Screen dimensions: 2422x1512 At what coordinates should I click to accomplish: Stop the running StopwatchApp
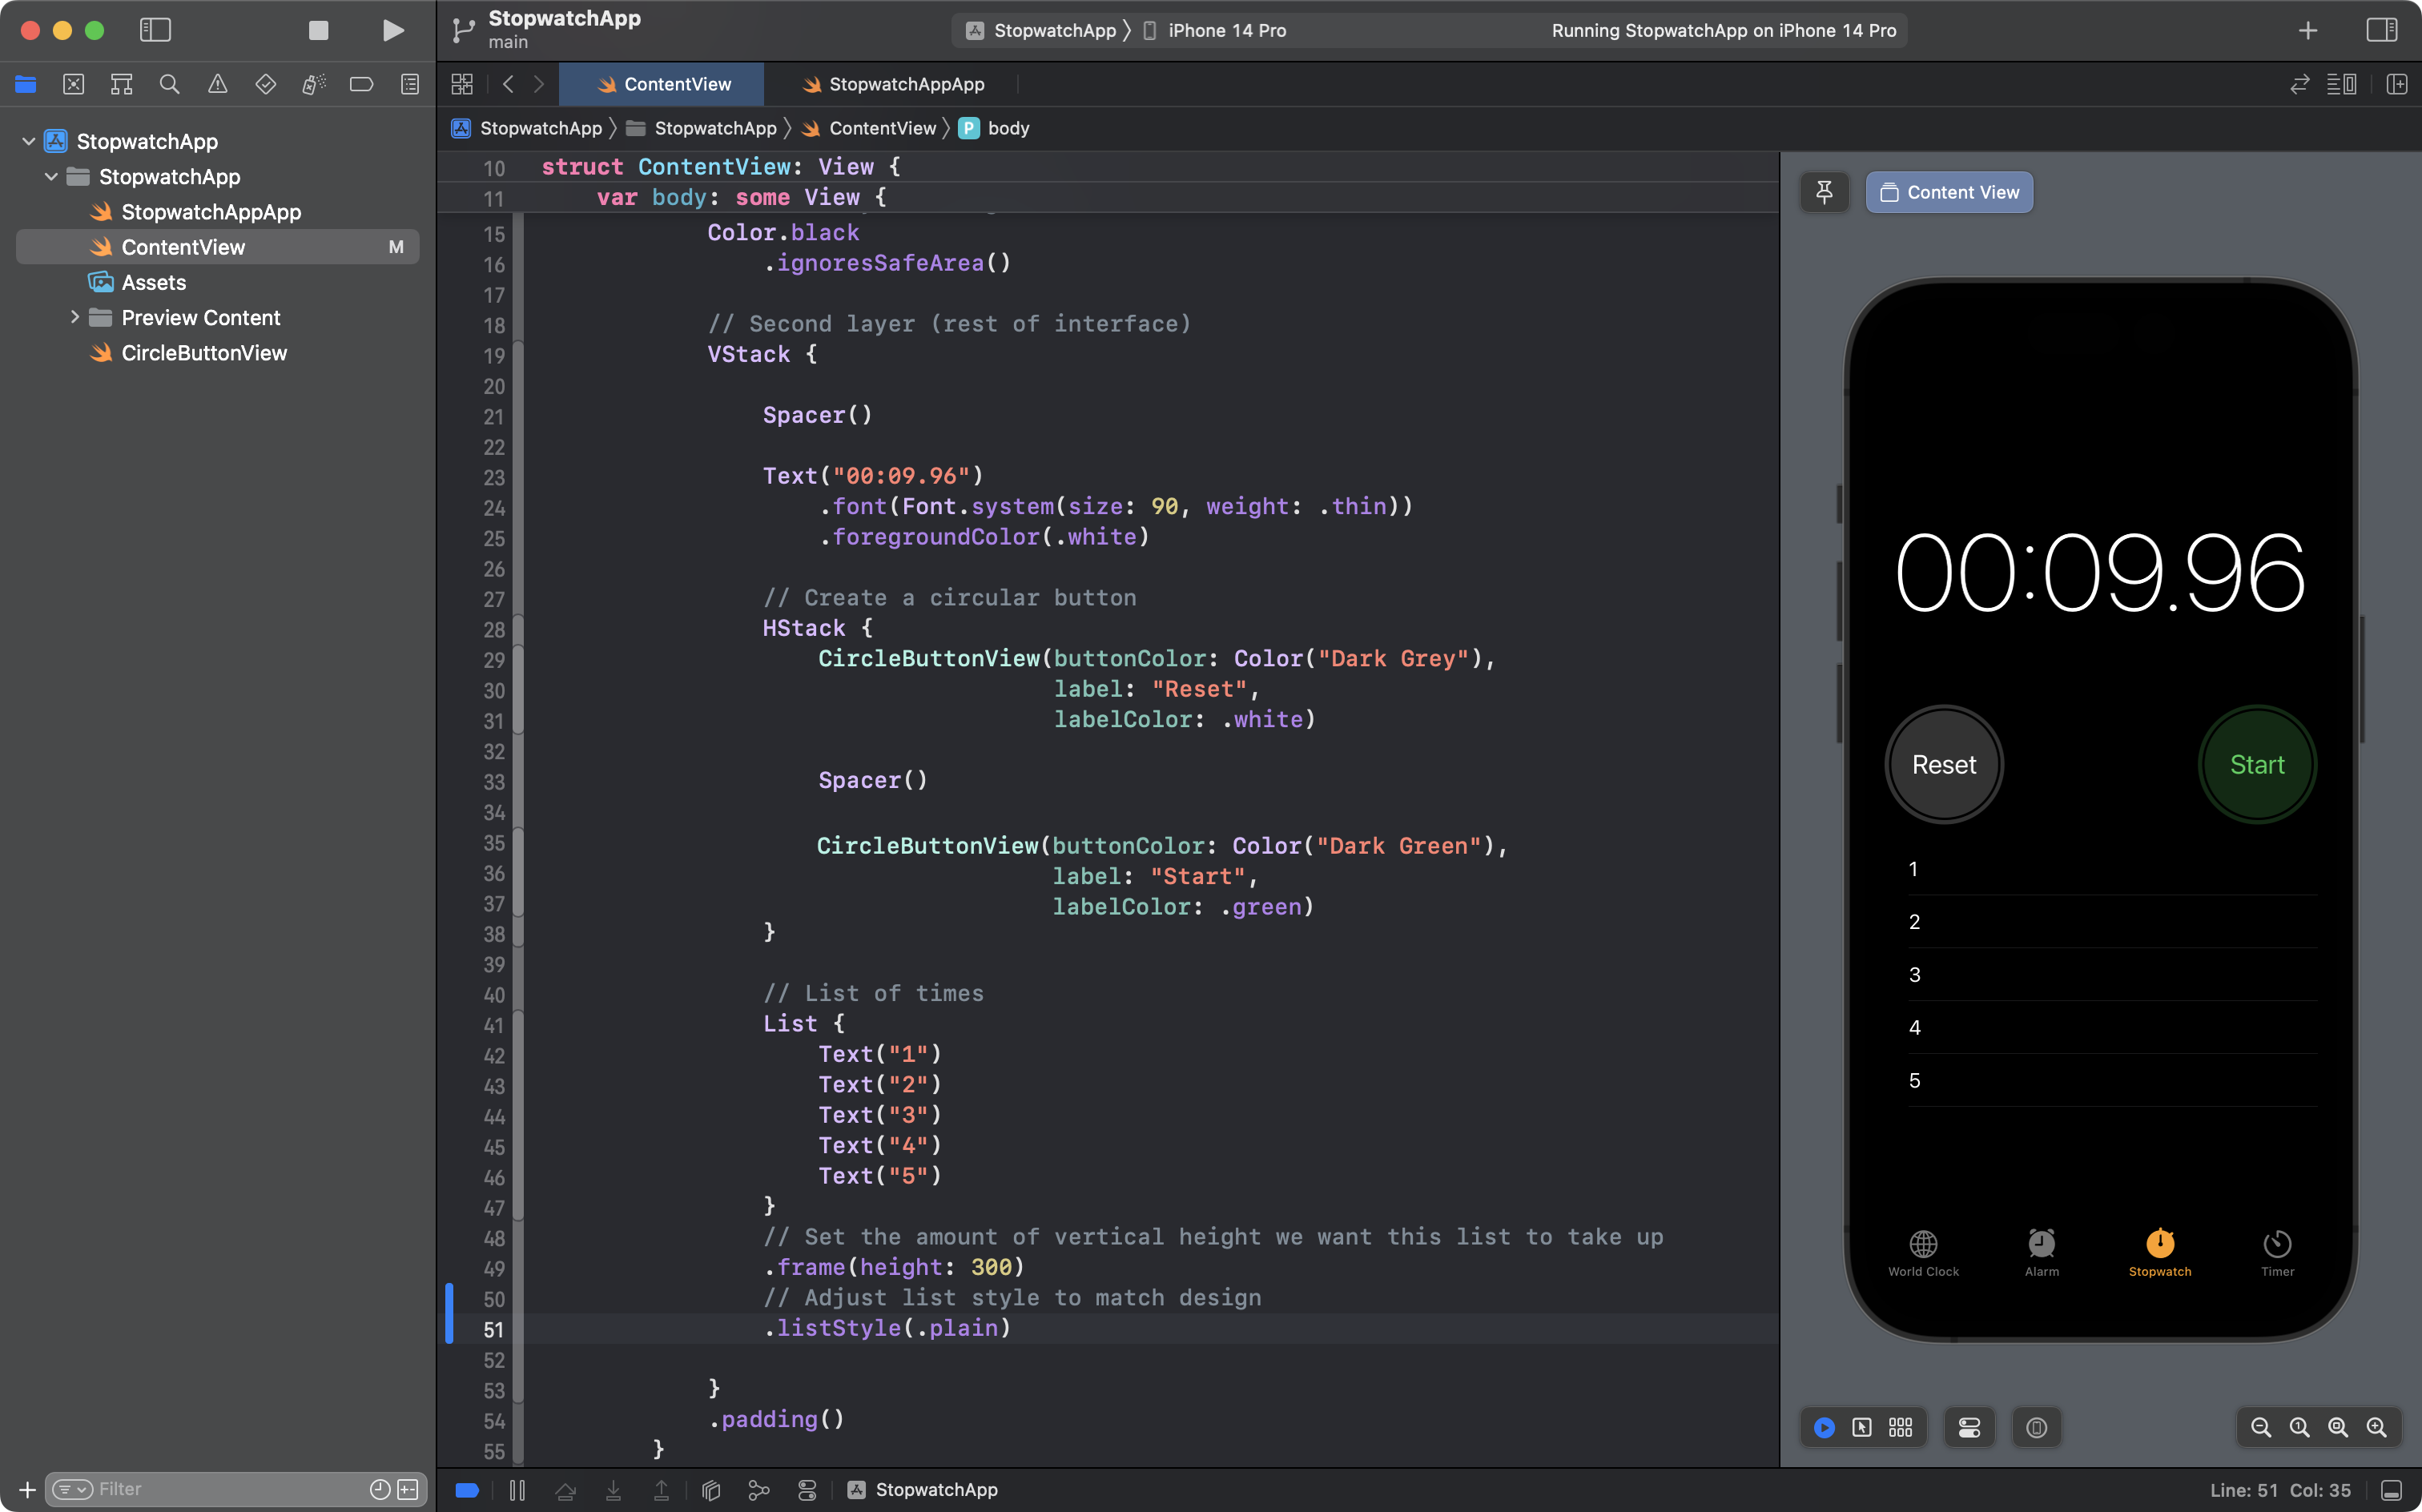318,30
